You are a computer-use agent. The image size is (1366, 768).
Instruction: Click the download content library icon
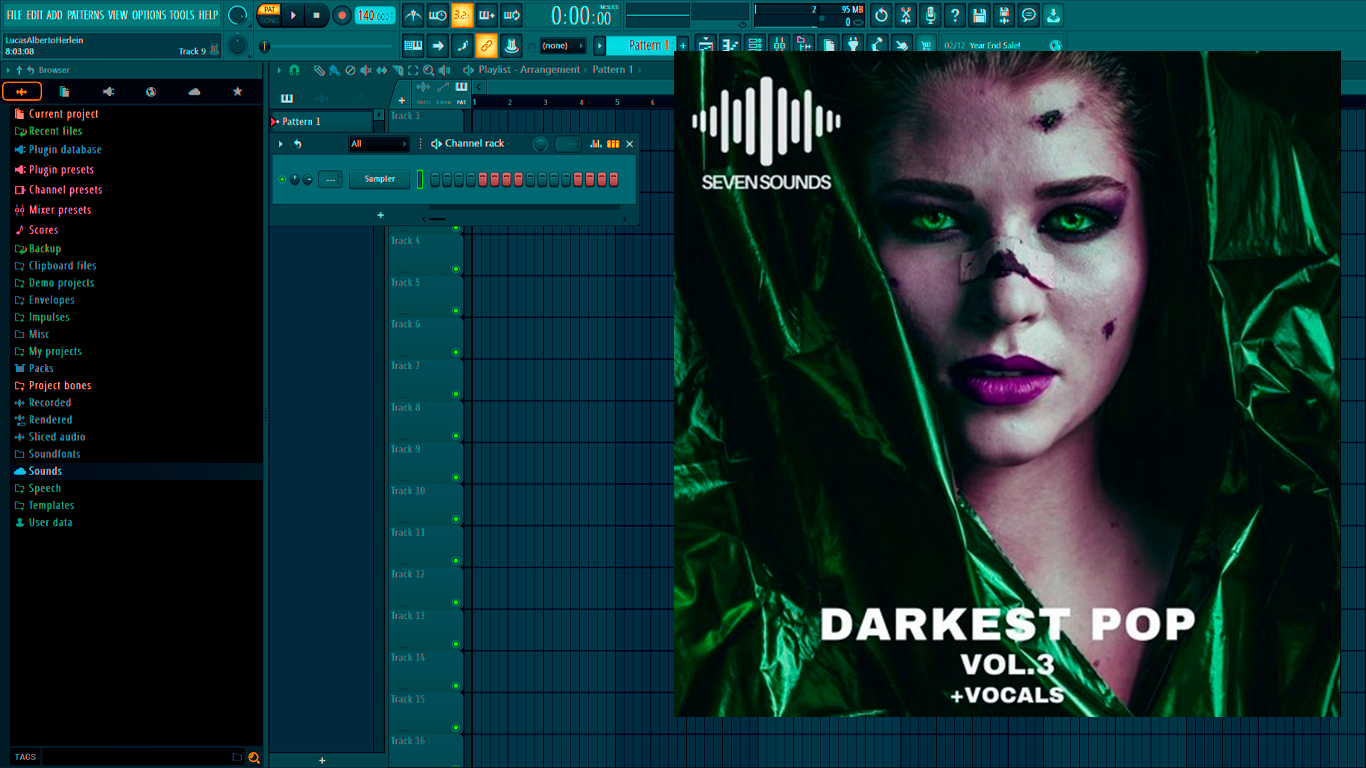coord(1053,15)
